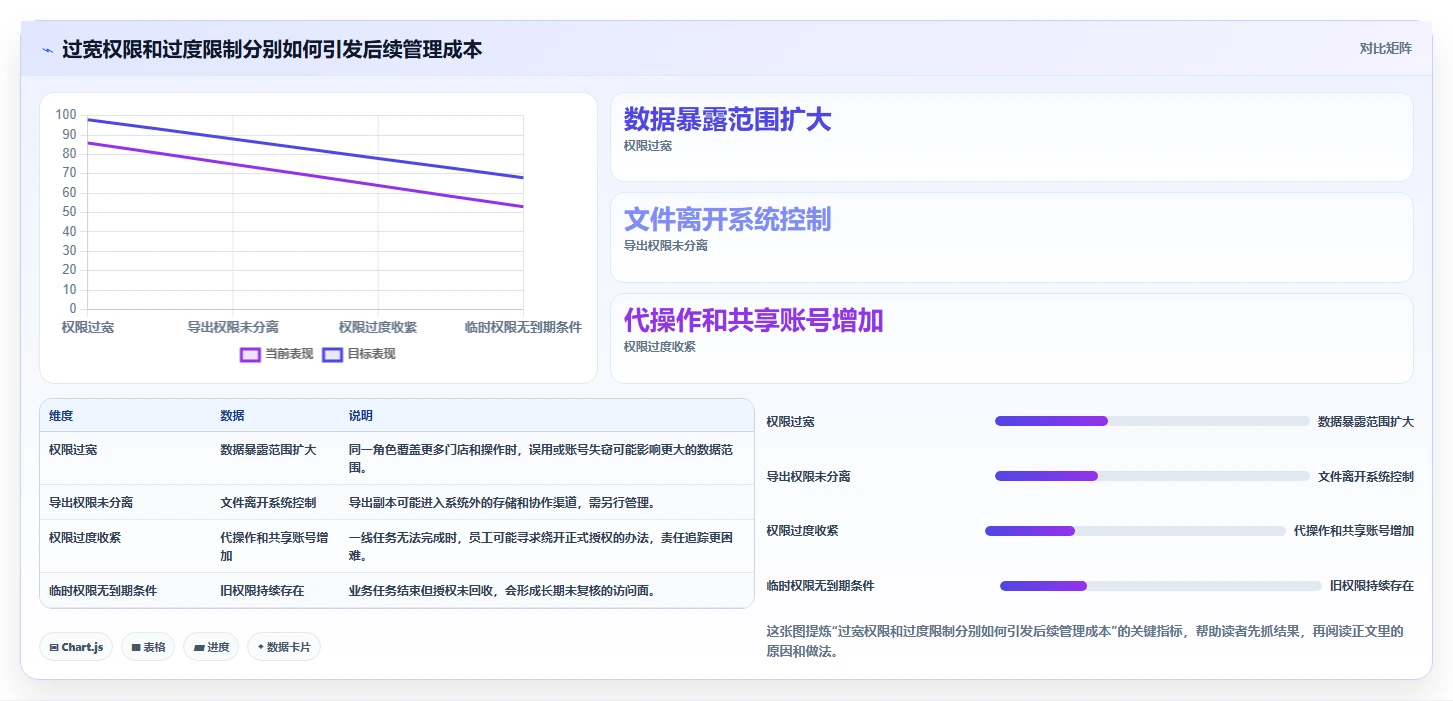Click the Chart.js chip at the bottom

click(76, 647)
